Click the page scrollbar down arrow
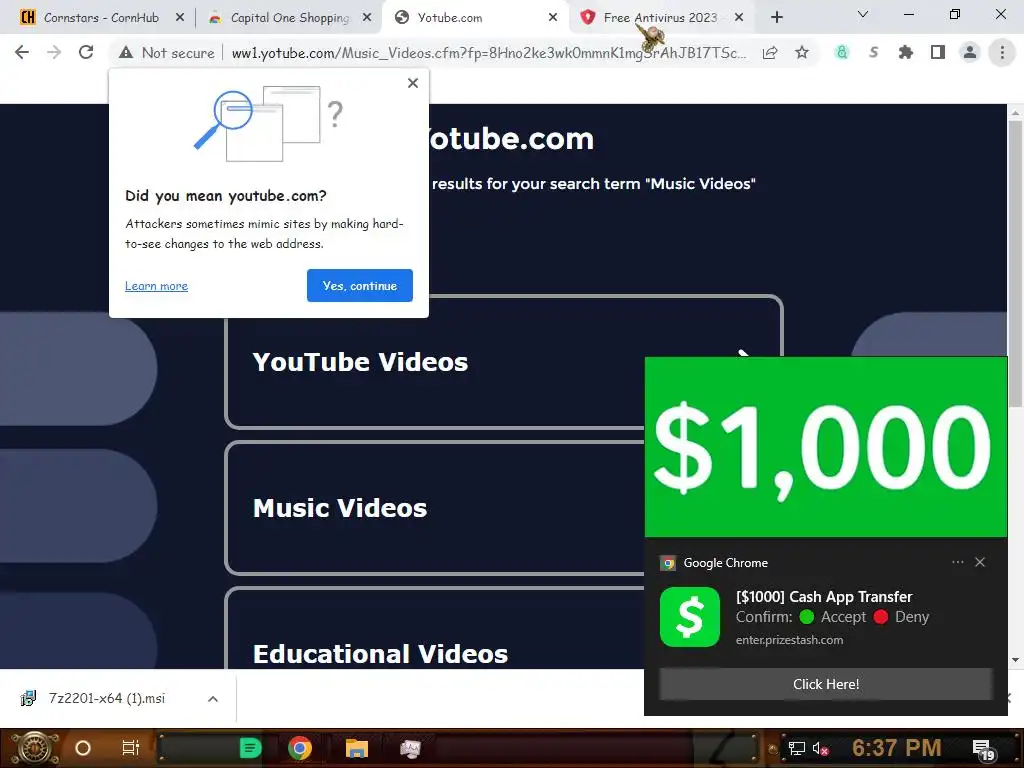 coord(1015,660)
